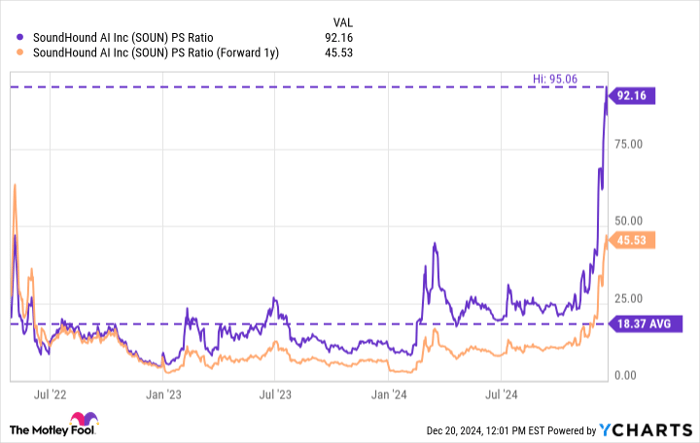The width and height of the screenshot is (700, 443).
Task: Click the legend value 45.53
Action: point(339,53)
